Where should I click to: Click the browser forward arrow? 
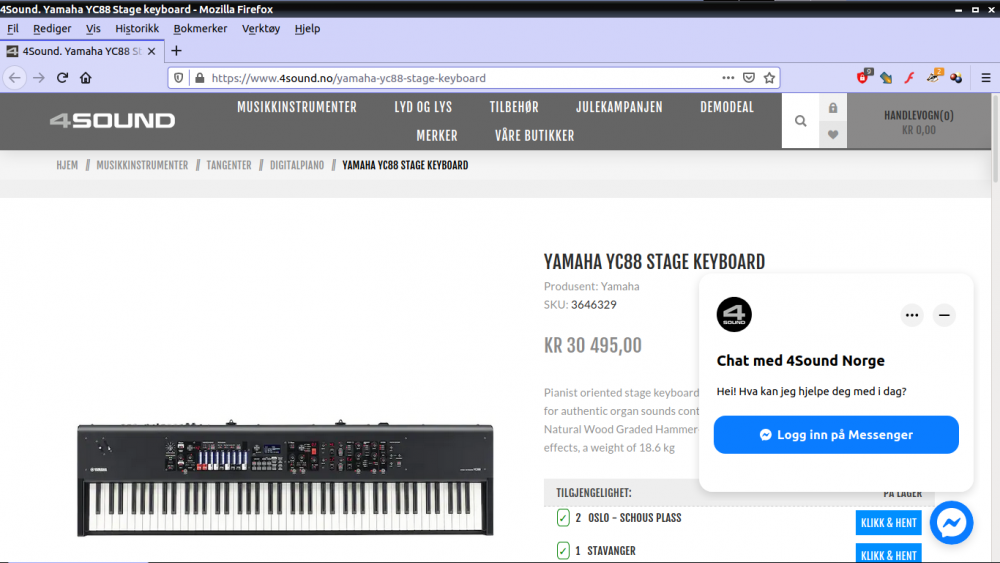[x=39, y=78]
